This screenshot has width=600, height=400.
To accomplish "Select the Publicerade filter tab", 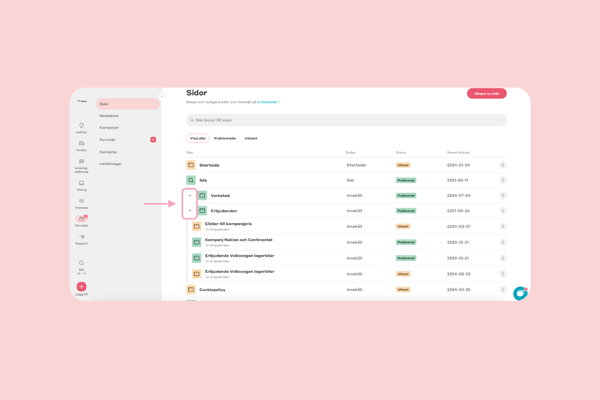I will pyautogui.click(x=225, y=138).
